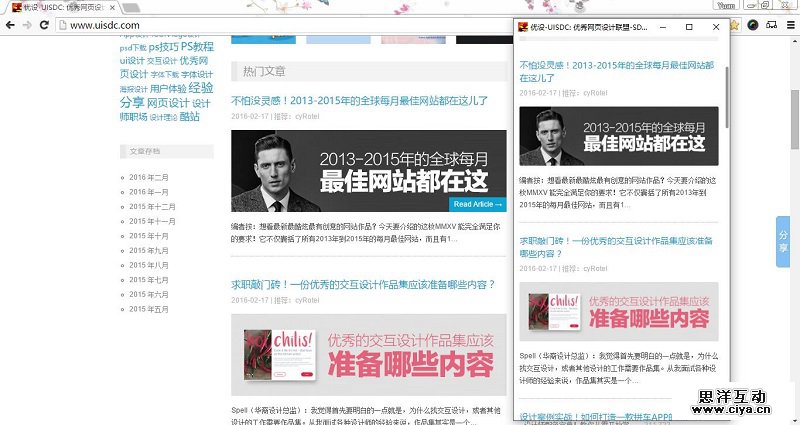The height and width of the screenshot is (425, 800).
Task: Click the popup window's vertical scrollbar
Action: pos(727,95)
